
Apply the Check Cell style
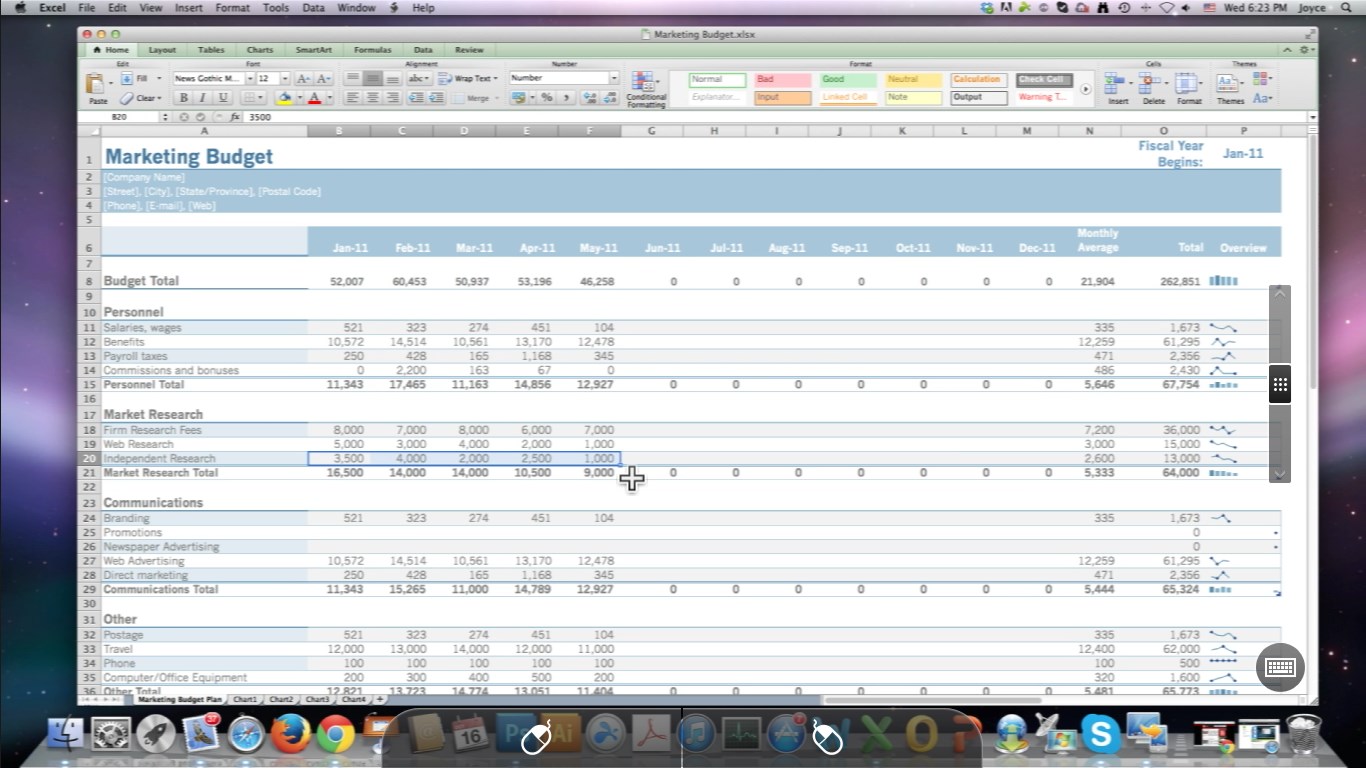(1043, 80)
